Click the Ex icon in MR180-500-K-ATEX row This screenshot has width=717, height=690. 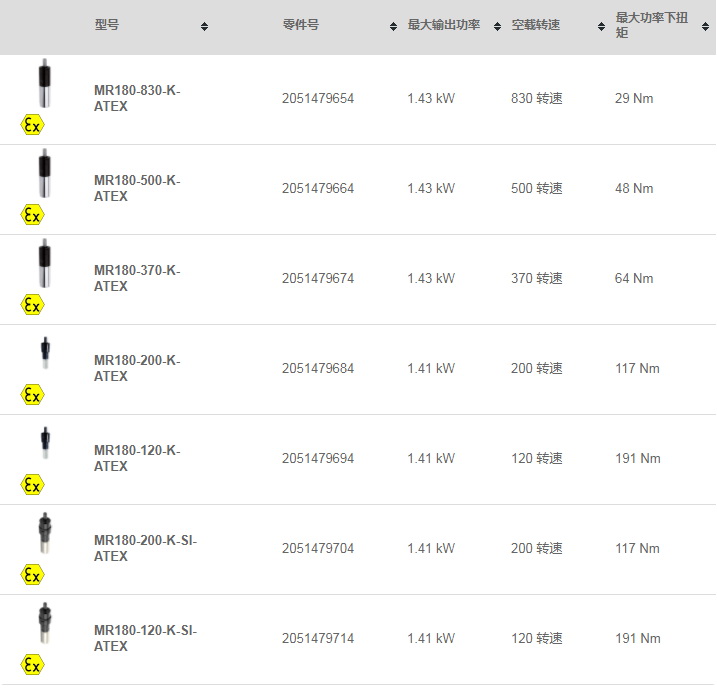(x=32, y=215)
